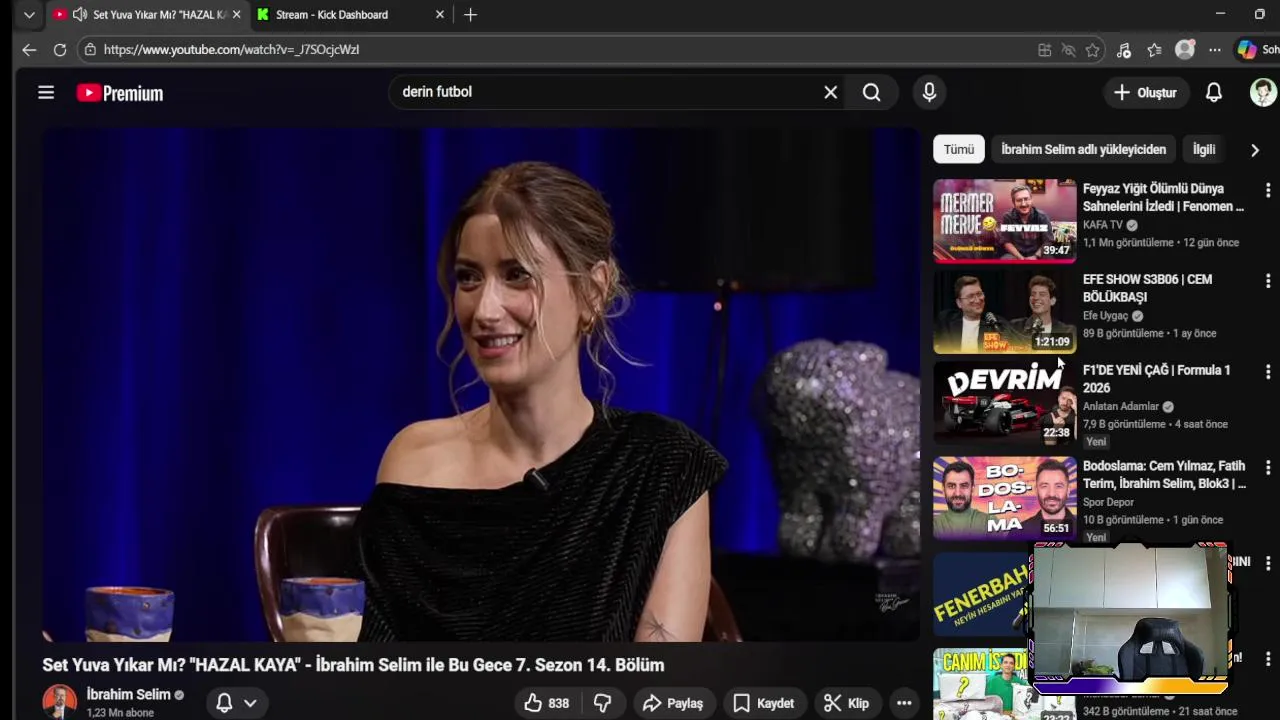Open options for the Feyyaz Yiğit video
This screenshot has height=720, width=1280.
coord(1267,190)
